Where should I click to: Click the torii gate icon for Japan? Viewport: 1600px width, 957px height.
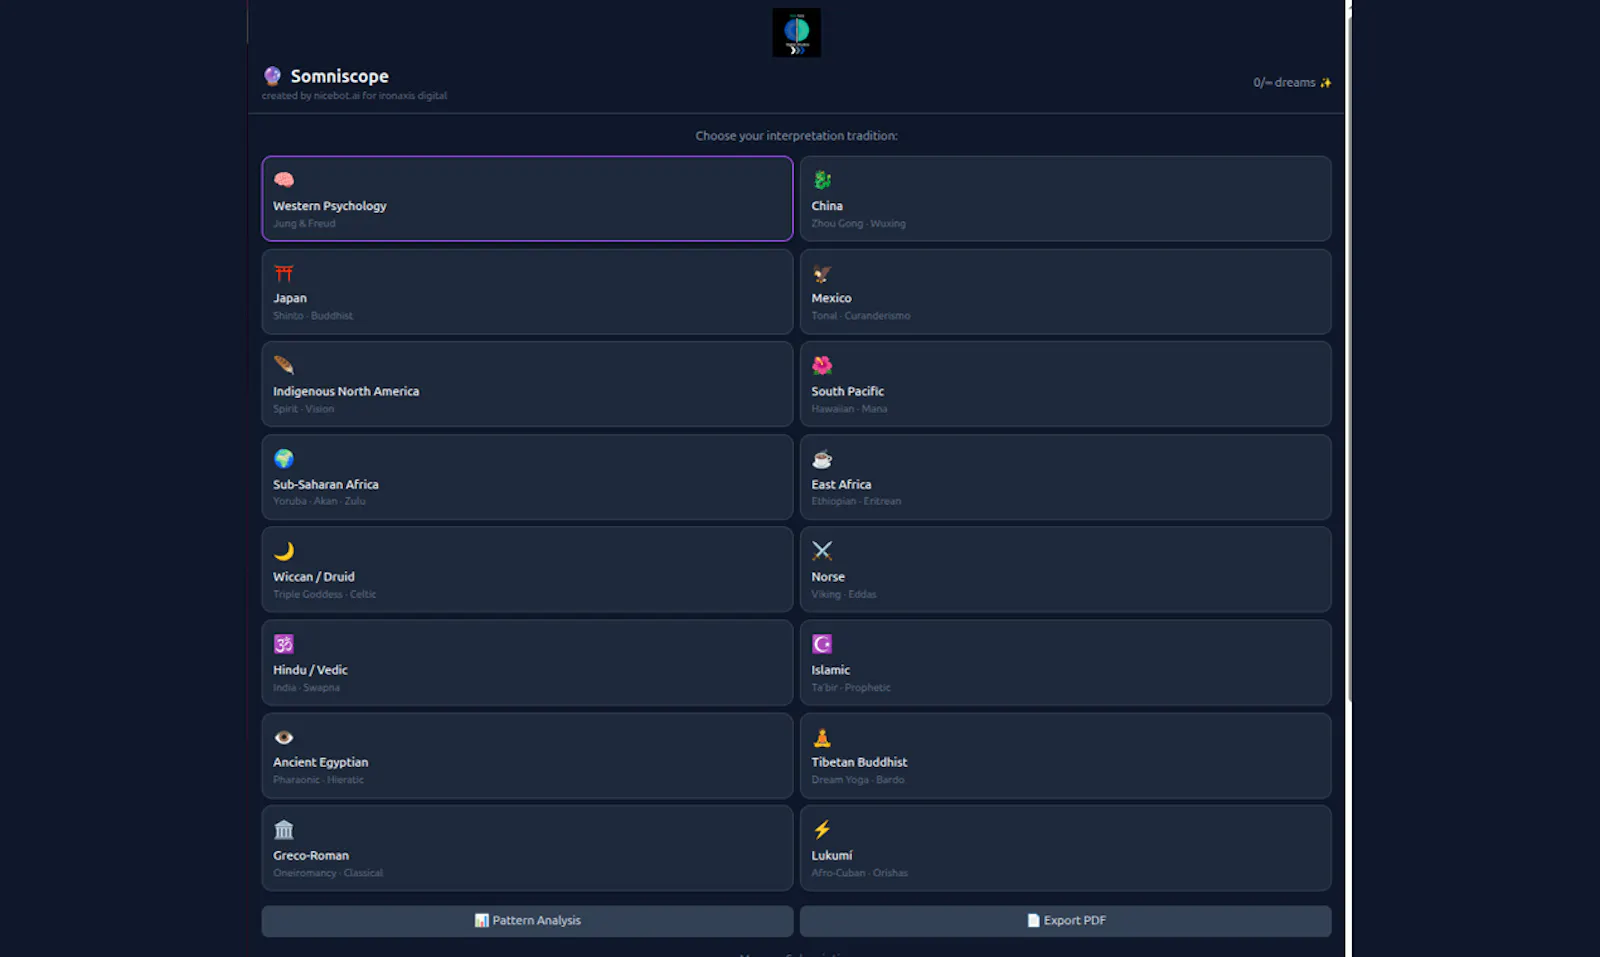tap(284, 273)
